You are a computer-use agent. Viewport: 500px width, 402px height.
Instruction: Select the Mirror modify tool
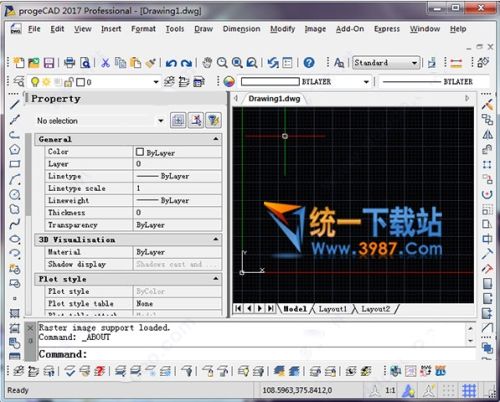487,134
